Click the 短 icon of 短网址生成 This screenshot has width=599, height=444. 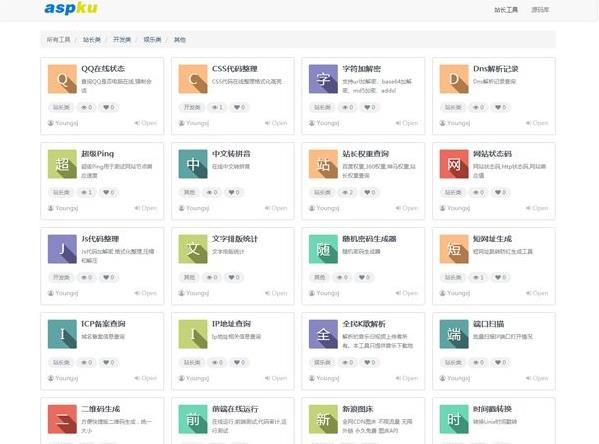(454, 249)
